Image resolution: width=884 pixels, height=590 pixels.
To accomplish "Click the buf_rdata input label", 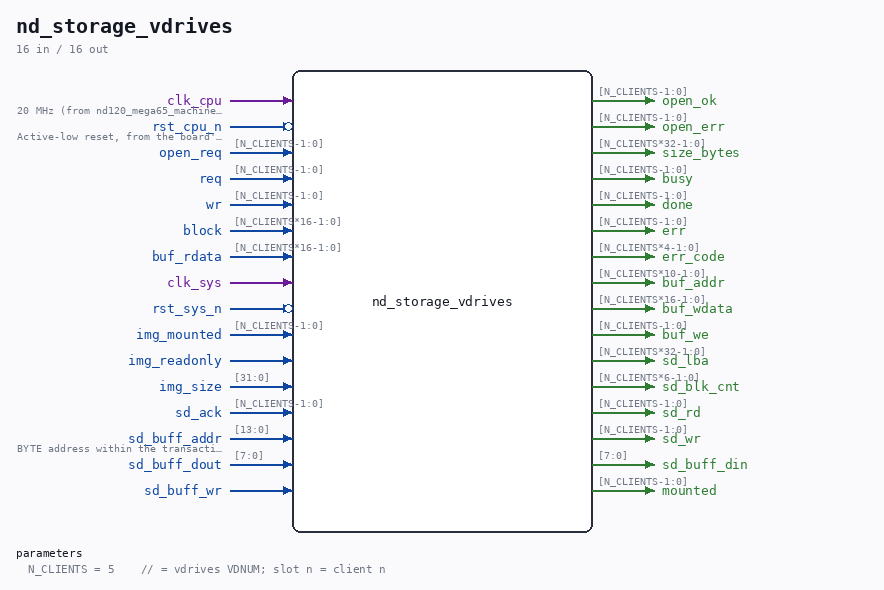I will click(187, 256).
